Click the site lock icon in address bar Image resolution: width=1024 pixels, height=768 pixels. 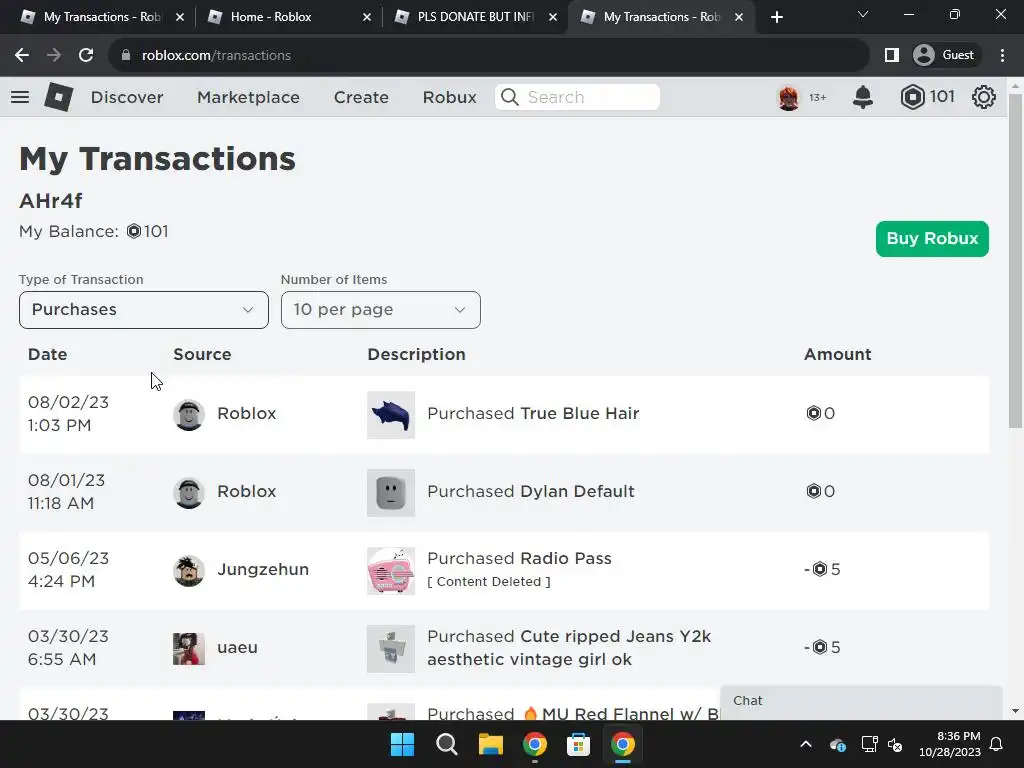(x=126, y=55)
